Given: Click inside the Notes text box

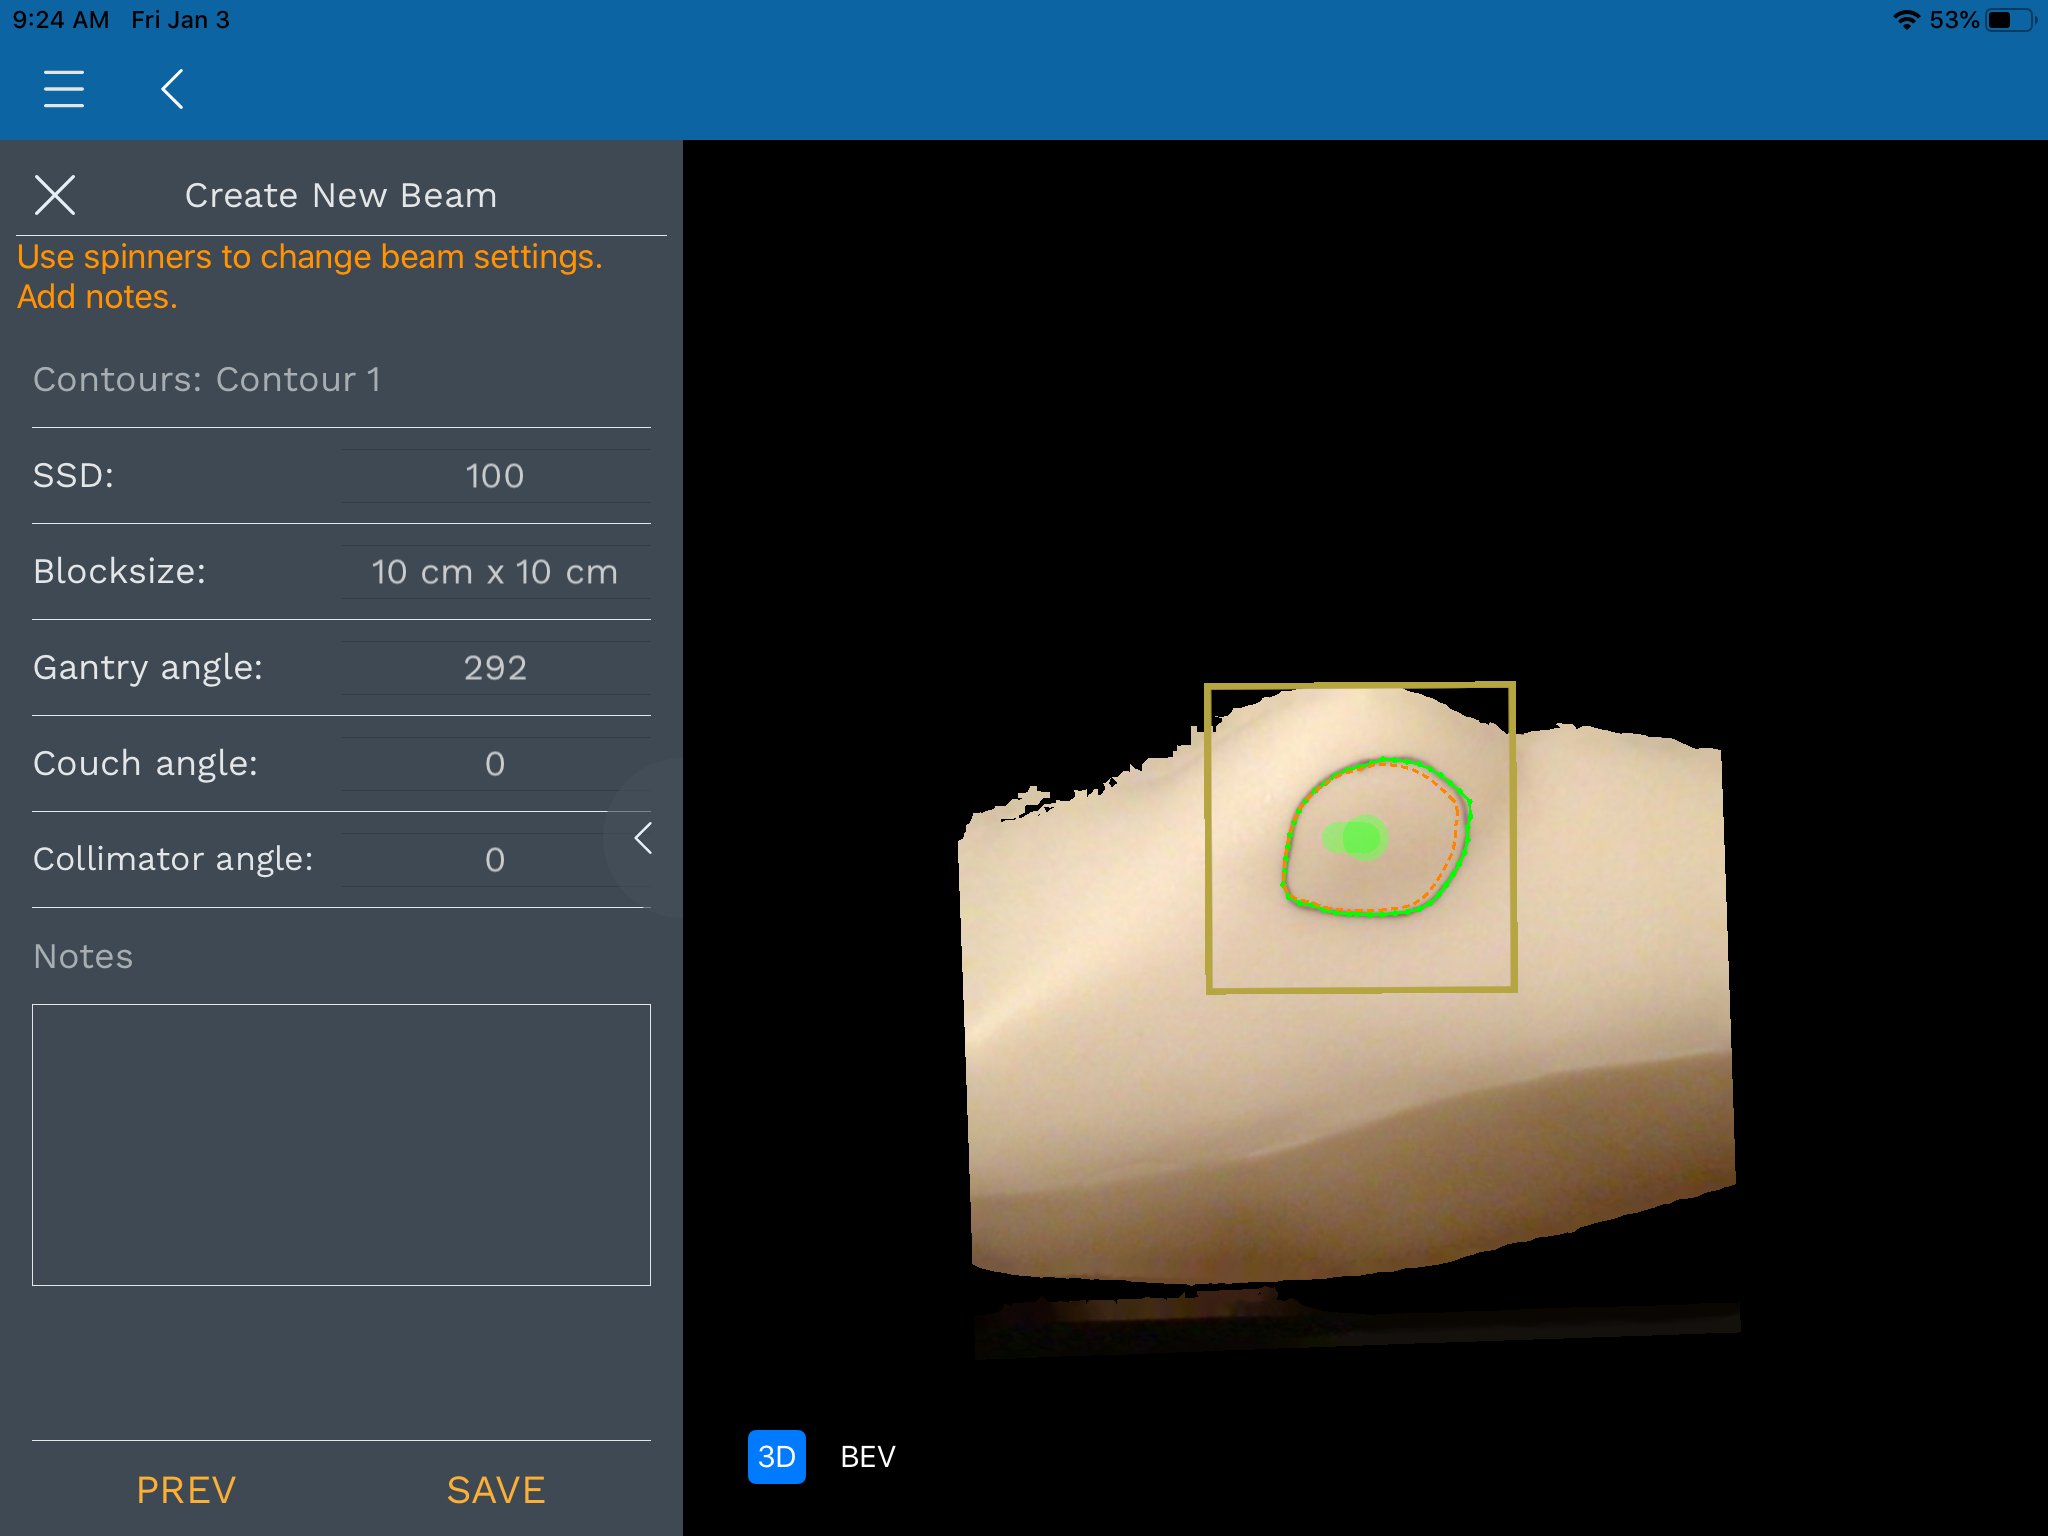Looking at the screenshot, I should 341,1144.
